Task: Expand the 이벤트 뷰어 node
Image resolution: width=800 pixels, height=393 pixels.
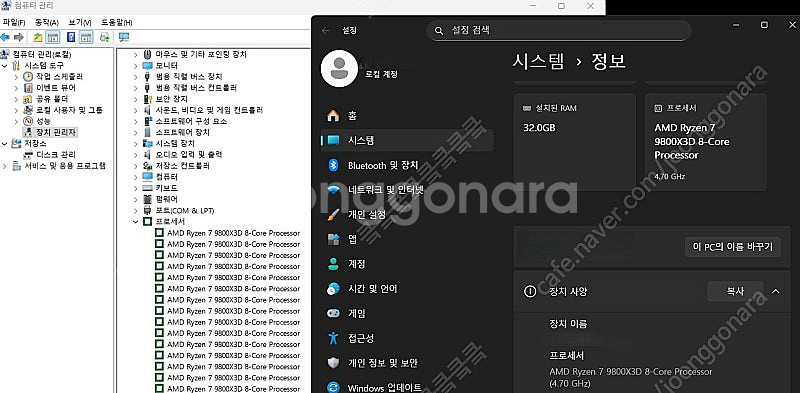Action: click(16, 88)
